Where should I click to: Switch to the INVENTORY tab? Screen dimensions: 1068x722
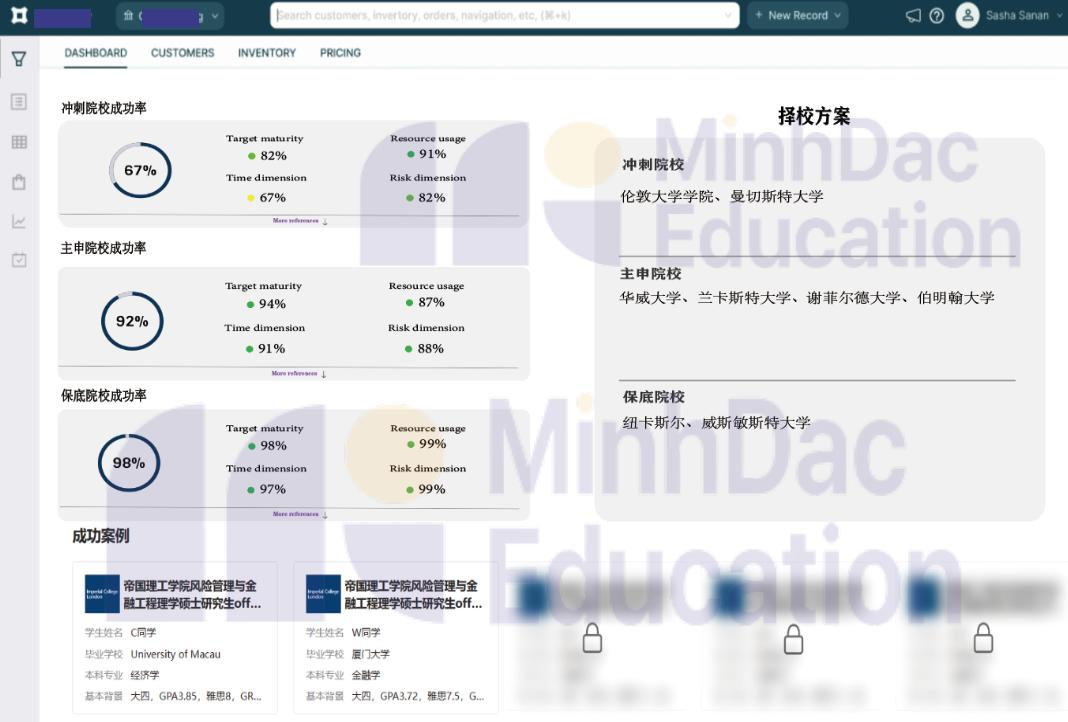click(x=267, y=53)
